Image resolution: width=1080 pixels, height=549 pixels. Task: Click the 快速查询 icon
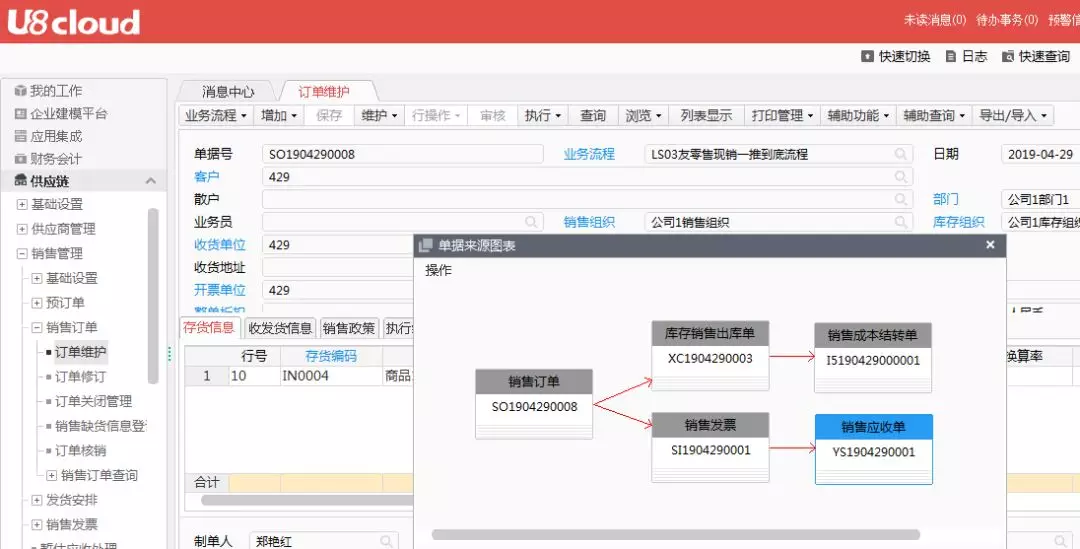coord(1008,56)
